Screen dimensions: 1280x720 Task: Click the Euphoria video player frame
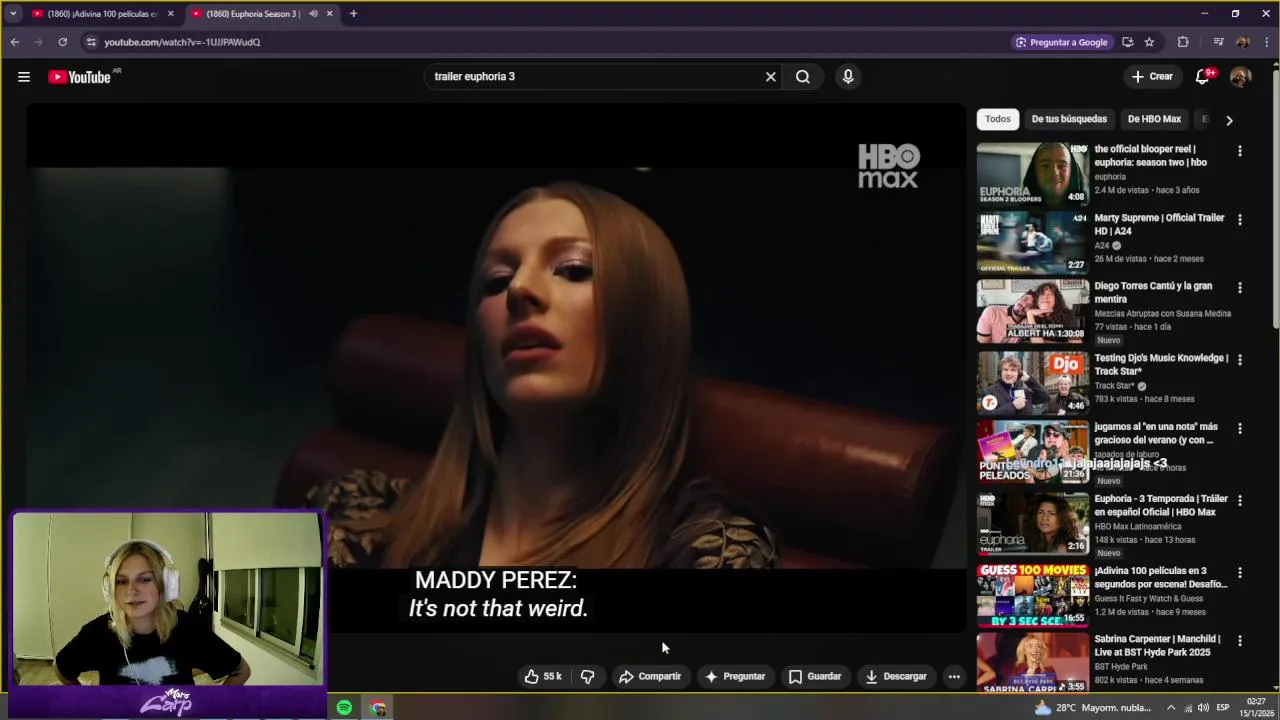point(497,368)
